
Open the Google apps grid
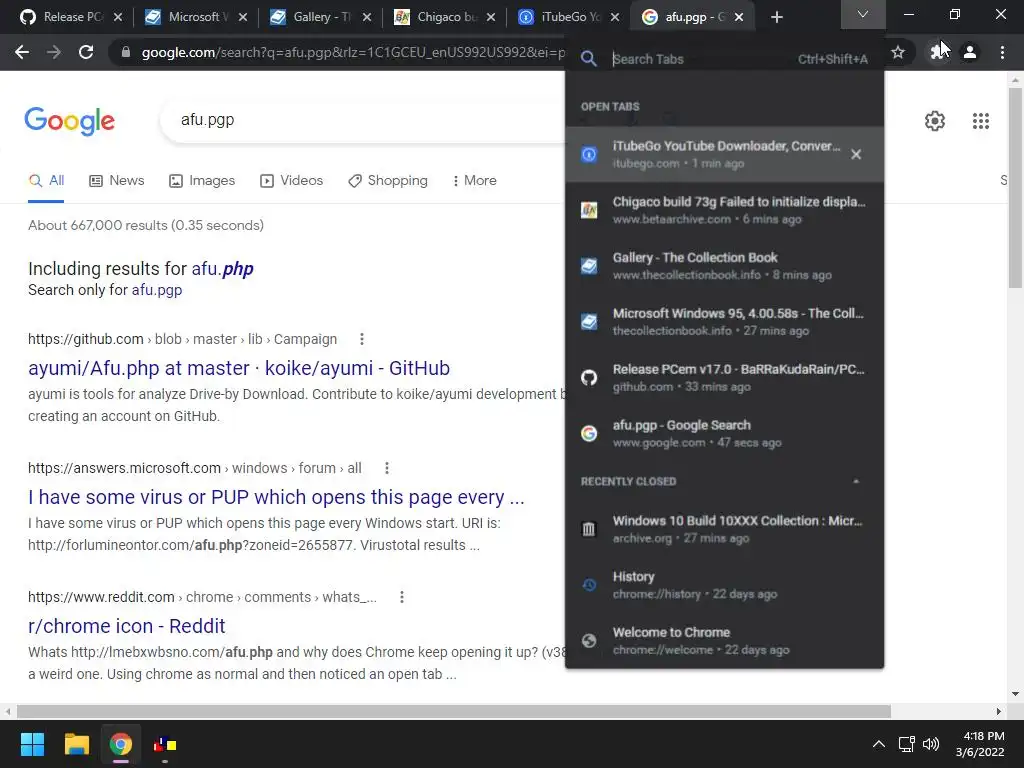click(980, 121)
